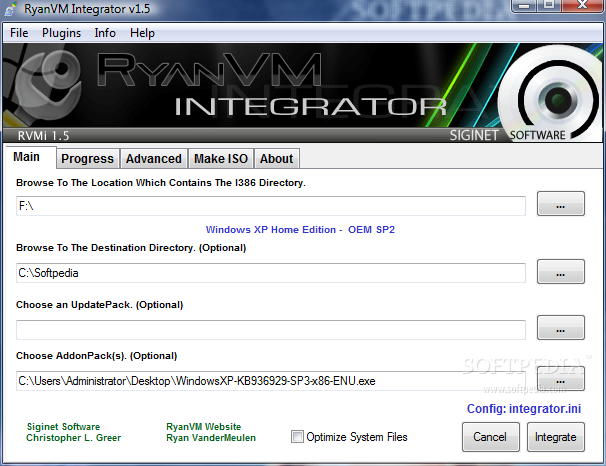Close the RyanVM Integrator window
The width and height of the screenshot is (606, 466).
point(582,5)
